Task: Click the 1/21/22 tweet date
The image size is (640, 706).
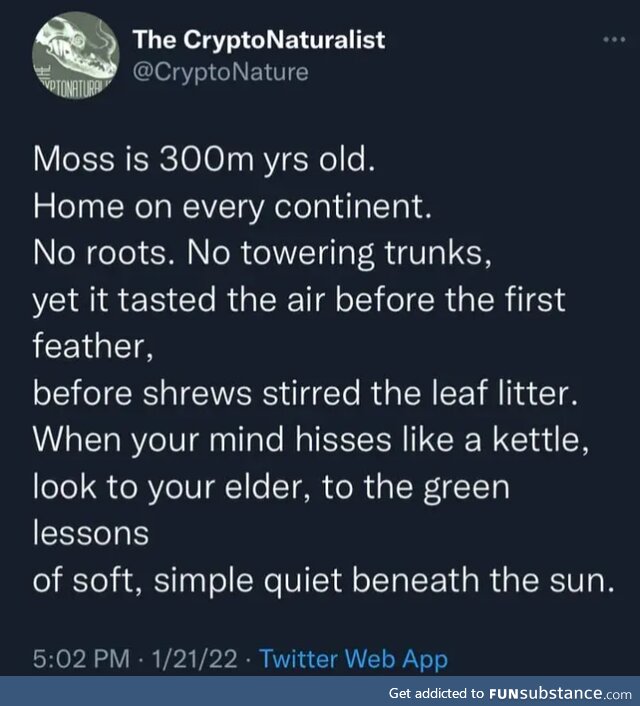Action: (195, 659)
